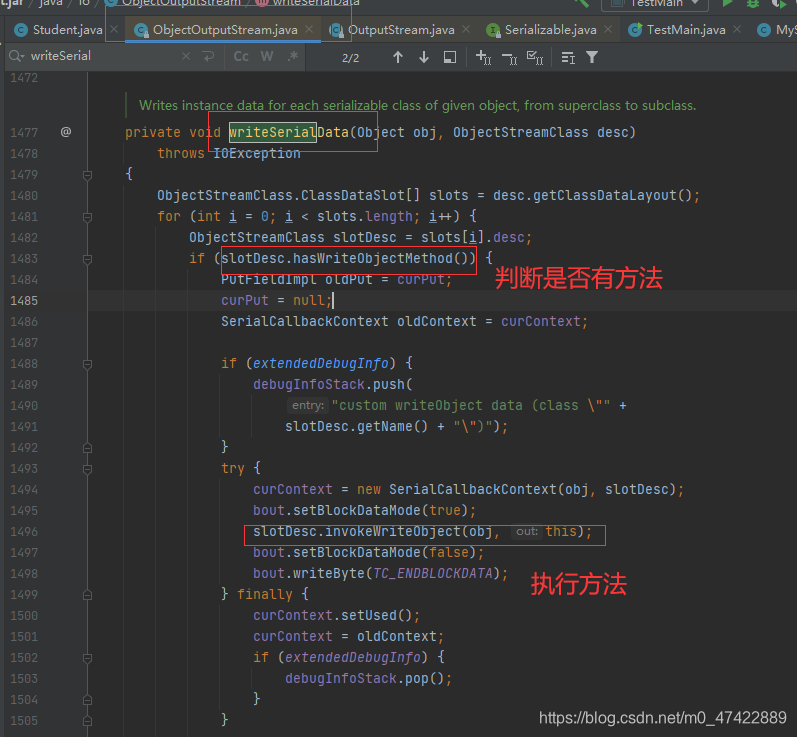Click fold end marker at line 1492

(87, 448)
